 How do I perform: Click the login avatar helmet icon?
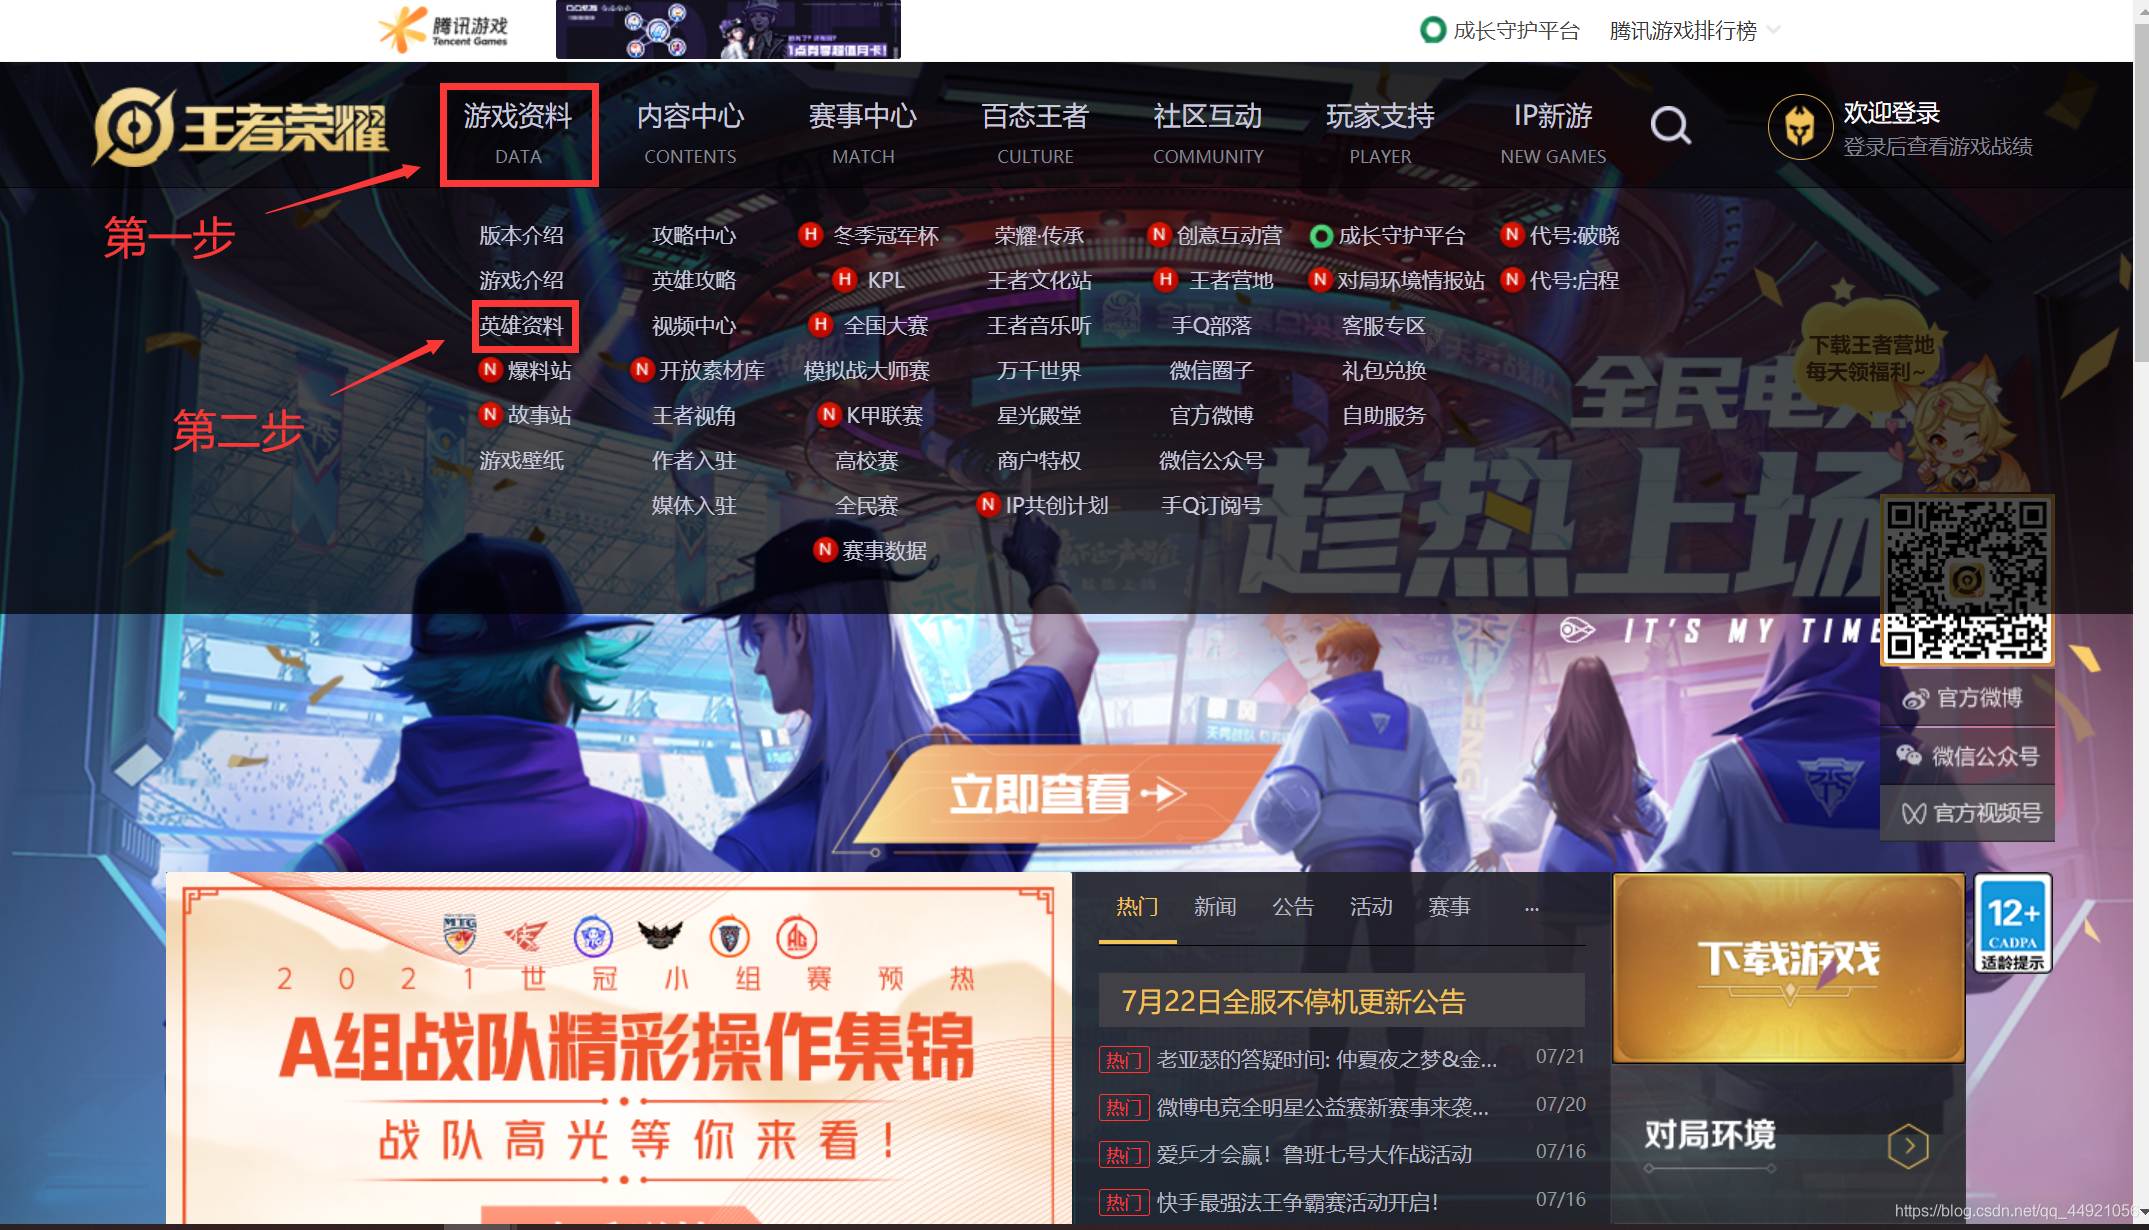[x=1800, y=128]
